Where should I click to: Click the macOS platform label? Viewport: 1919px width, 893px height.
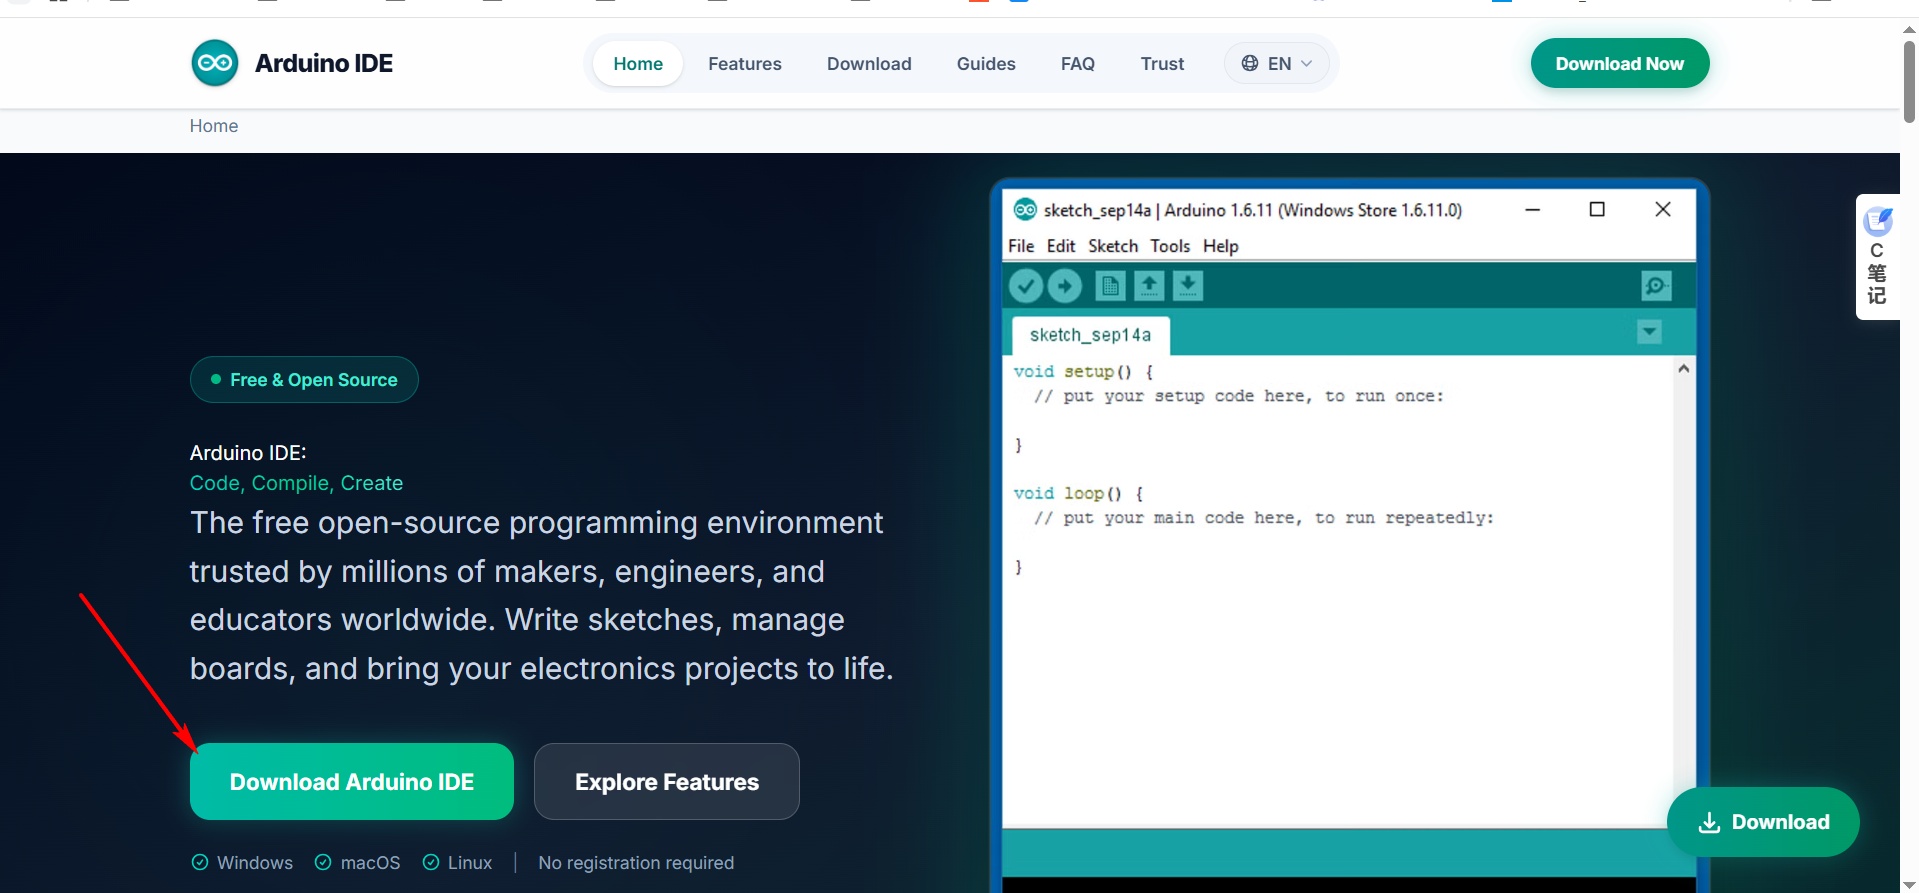[370, 863]
